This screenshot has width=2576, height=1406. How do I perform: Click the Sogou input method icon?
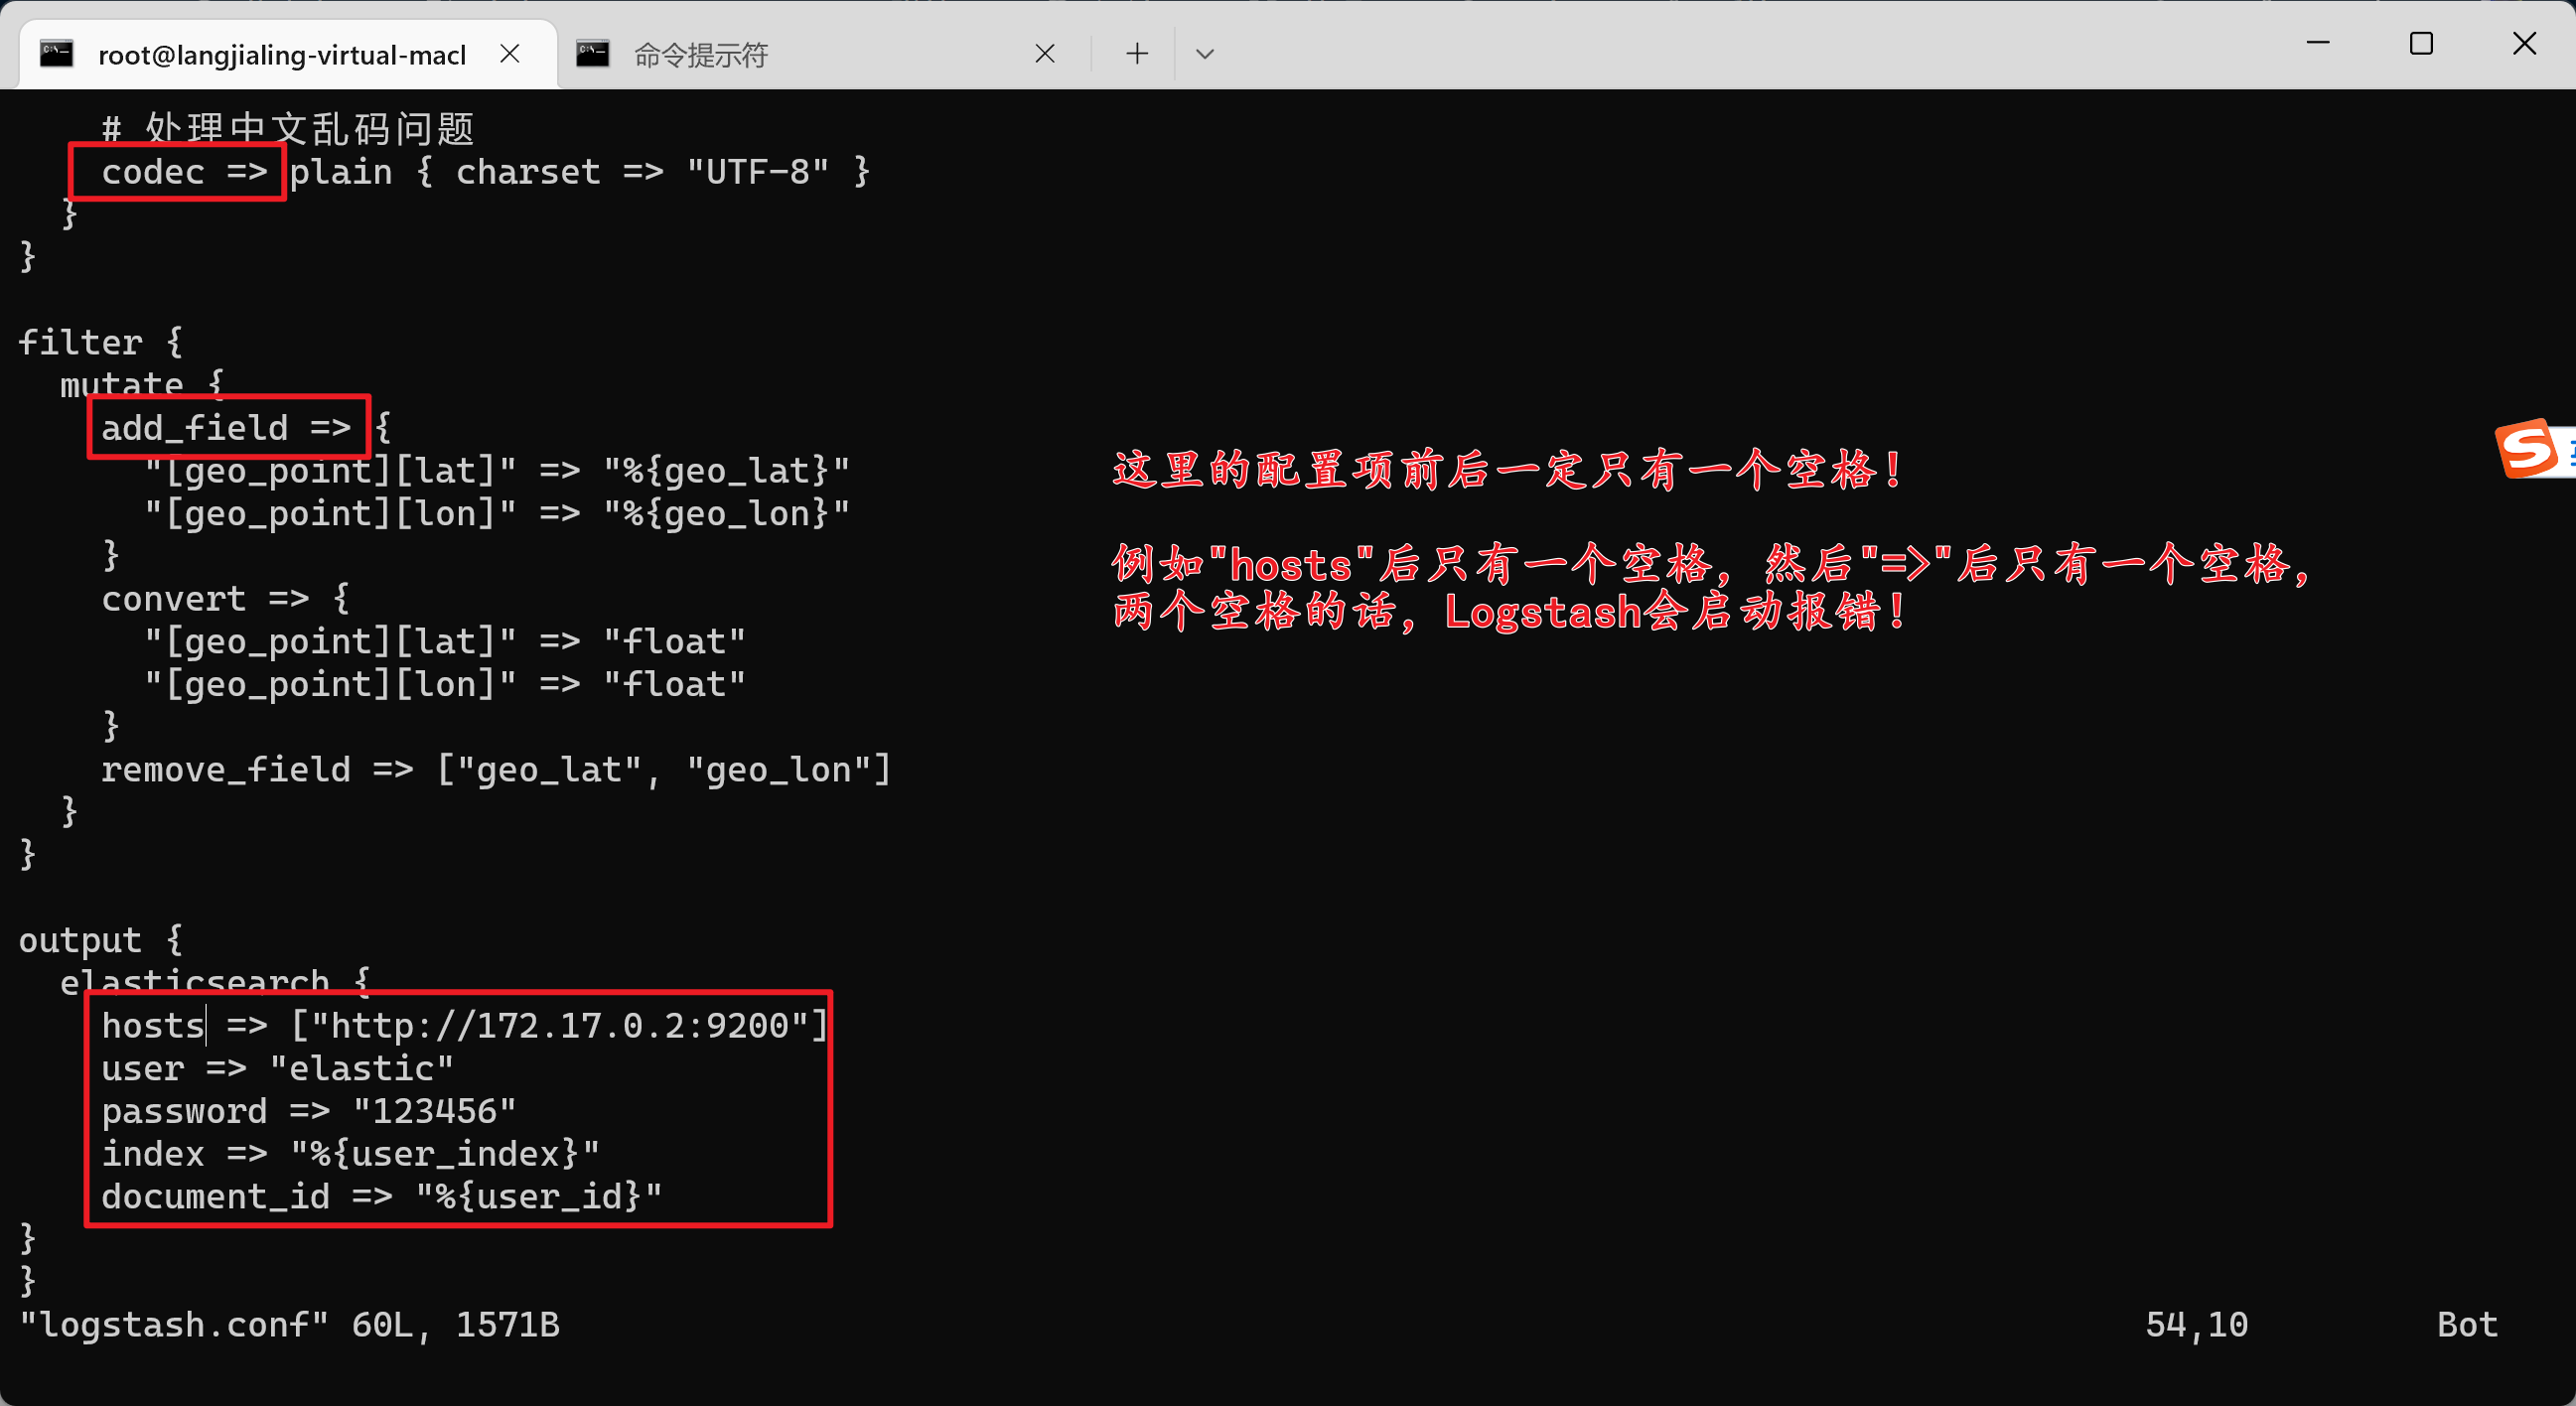point(2528,448)
